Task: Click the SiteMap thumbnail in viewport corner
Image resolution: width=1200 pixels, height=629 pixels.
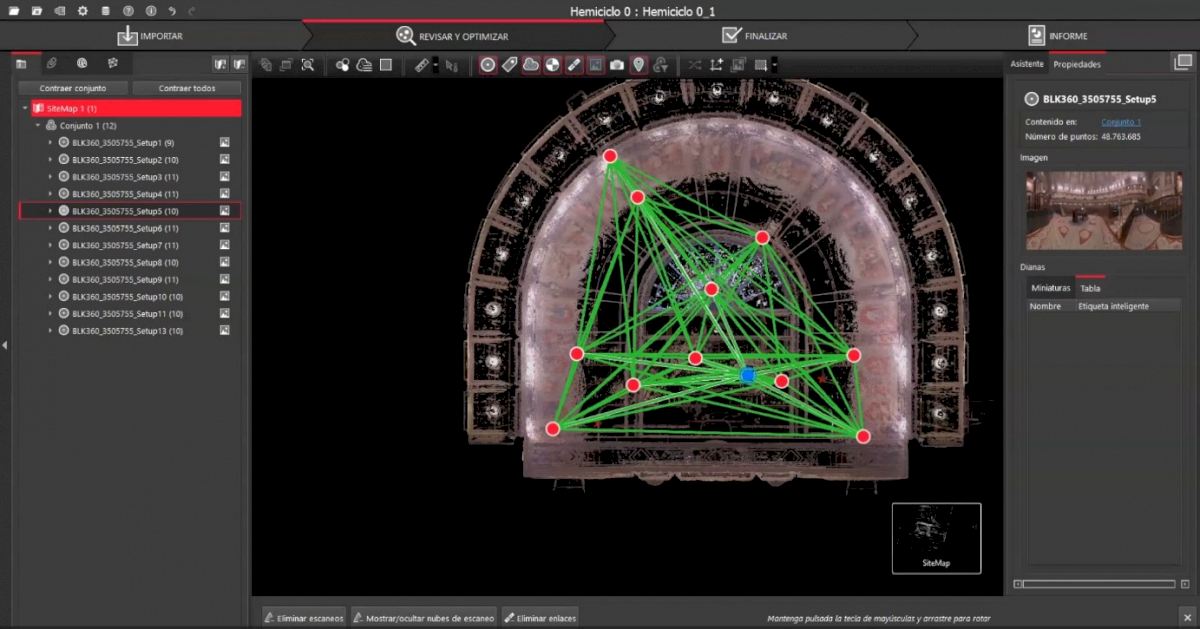Action: 936,538
